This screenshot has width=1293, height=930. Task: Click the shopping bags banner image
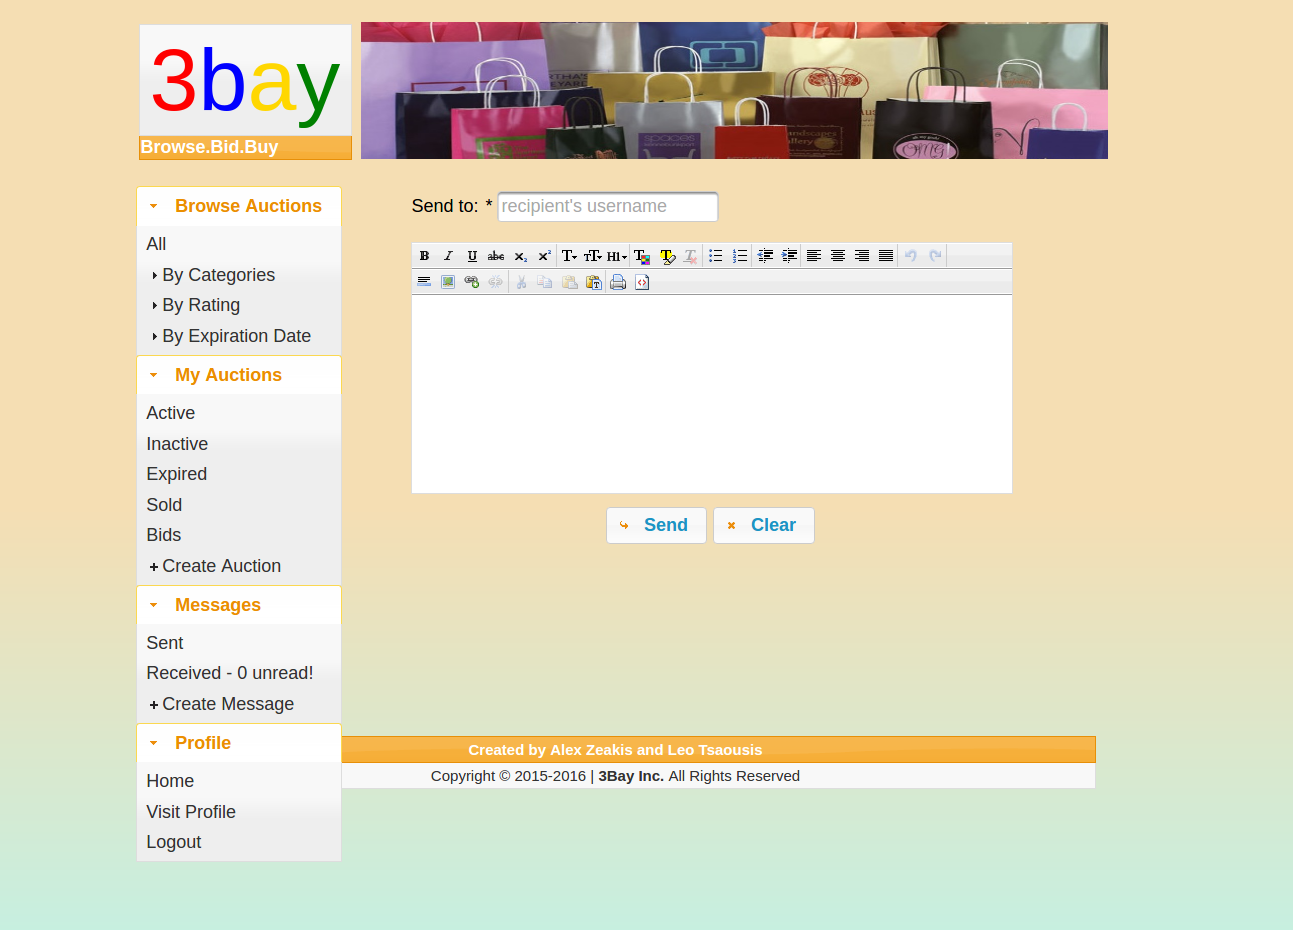tap(734, 90)
